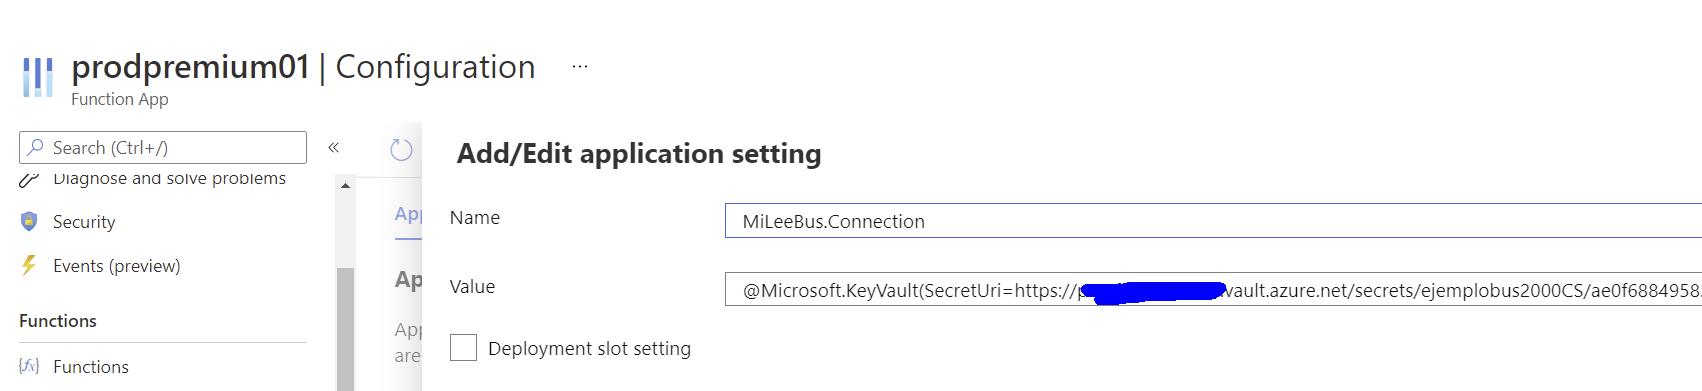Click the Function App icon beside prodpremium01
Screen dimensions: 1702x391
pyautogui.click(x=38, y=77)
